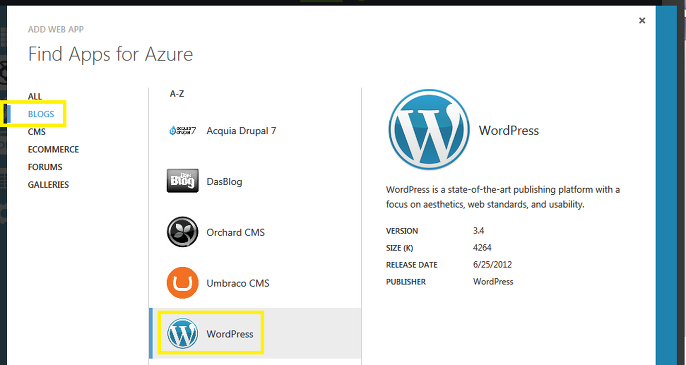
Task: Select DasBlog app name in list
Action: tap(224, 181)
